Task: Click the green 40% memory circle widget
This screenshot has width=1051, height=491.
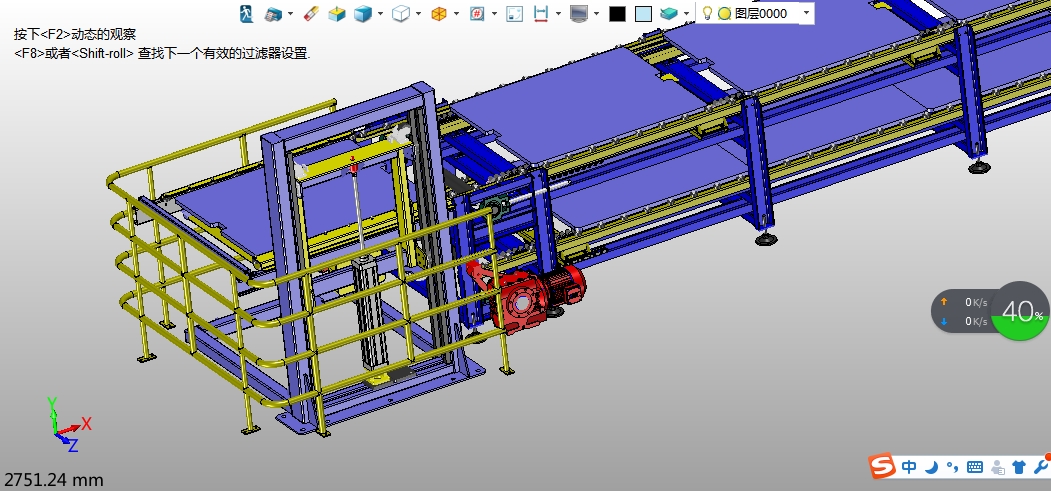Action: pos(1021,311)
